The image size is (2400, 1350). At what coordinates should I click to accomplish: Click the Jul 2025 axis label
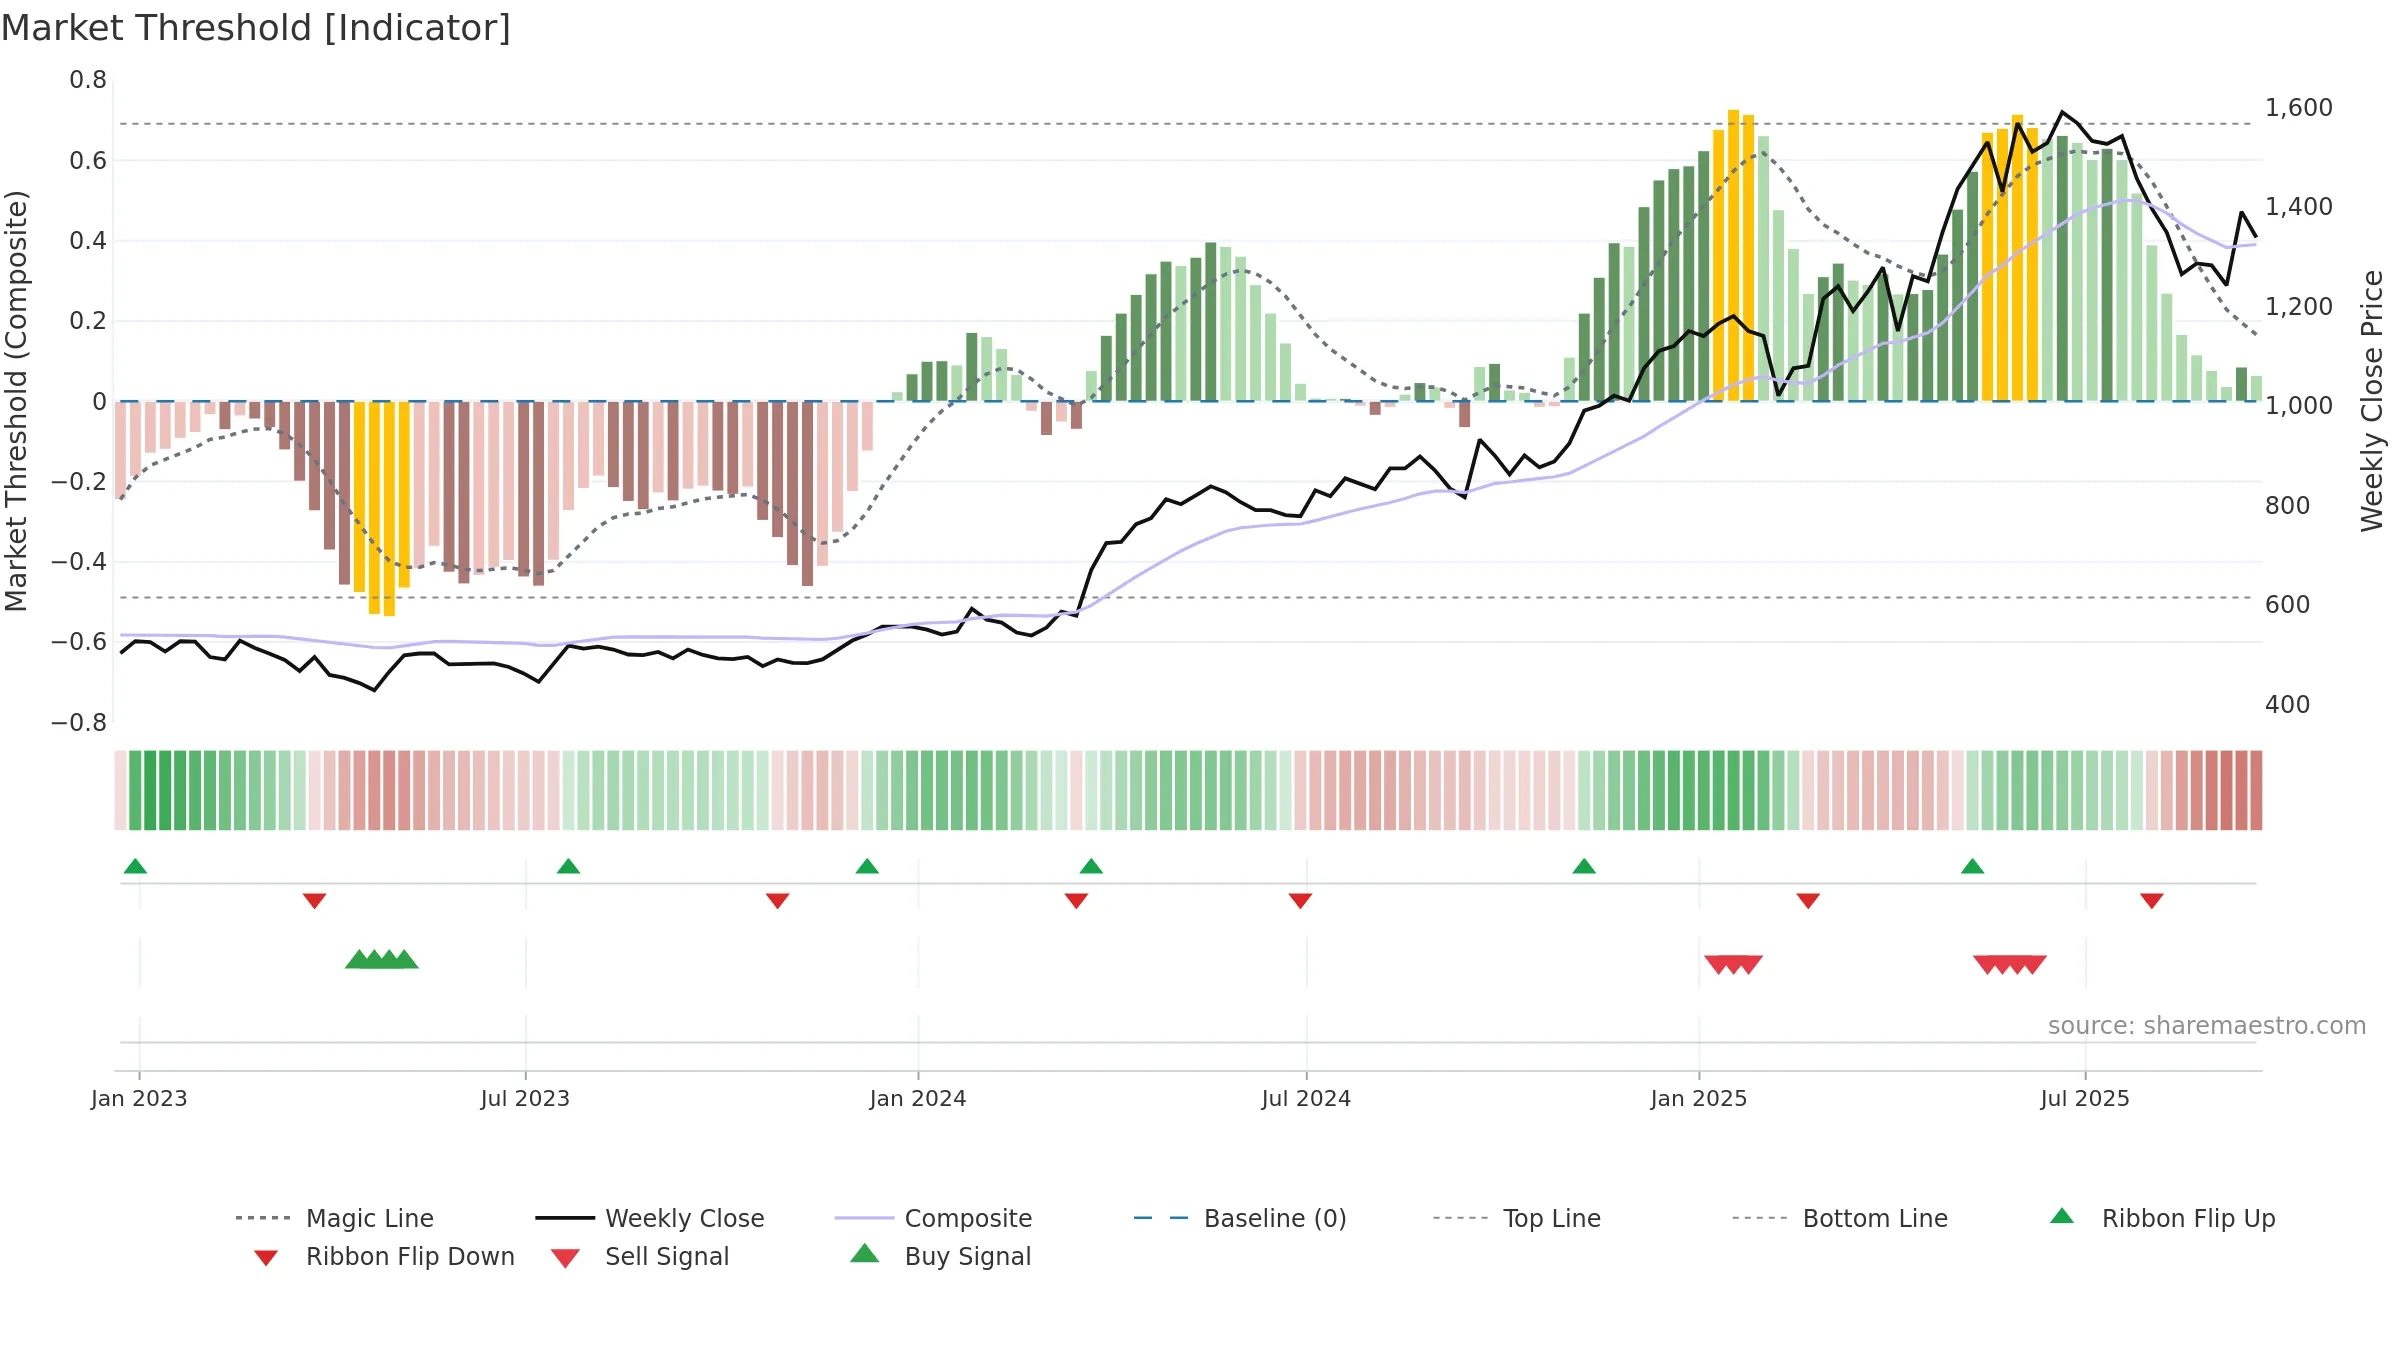coord(2085,1098)
